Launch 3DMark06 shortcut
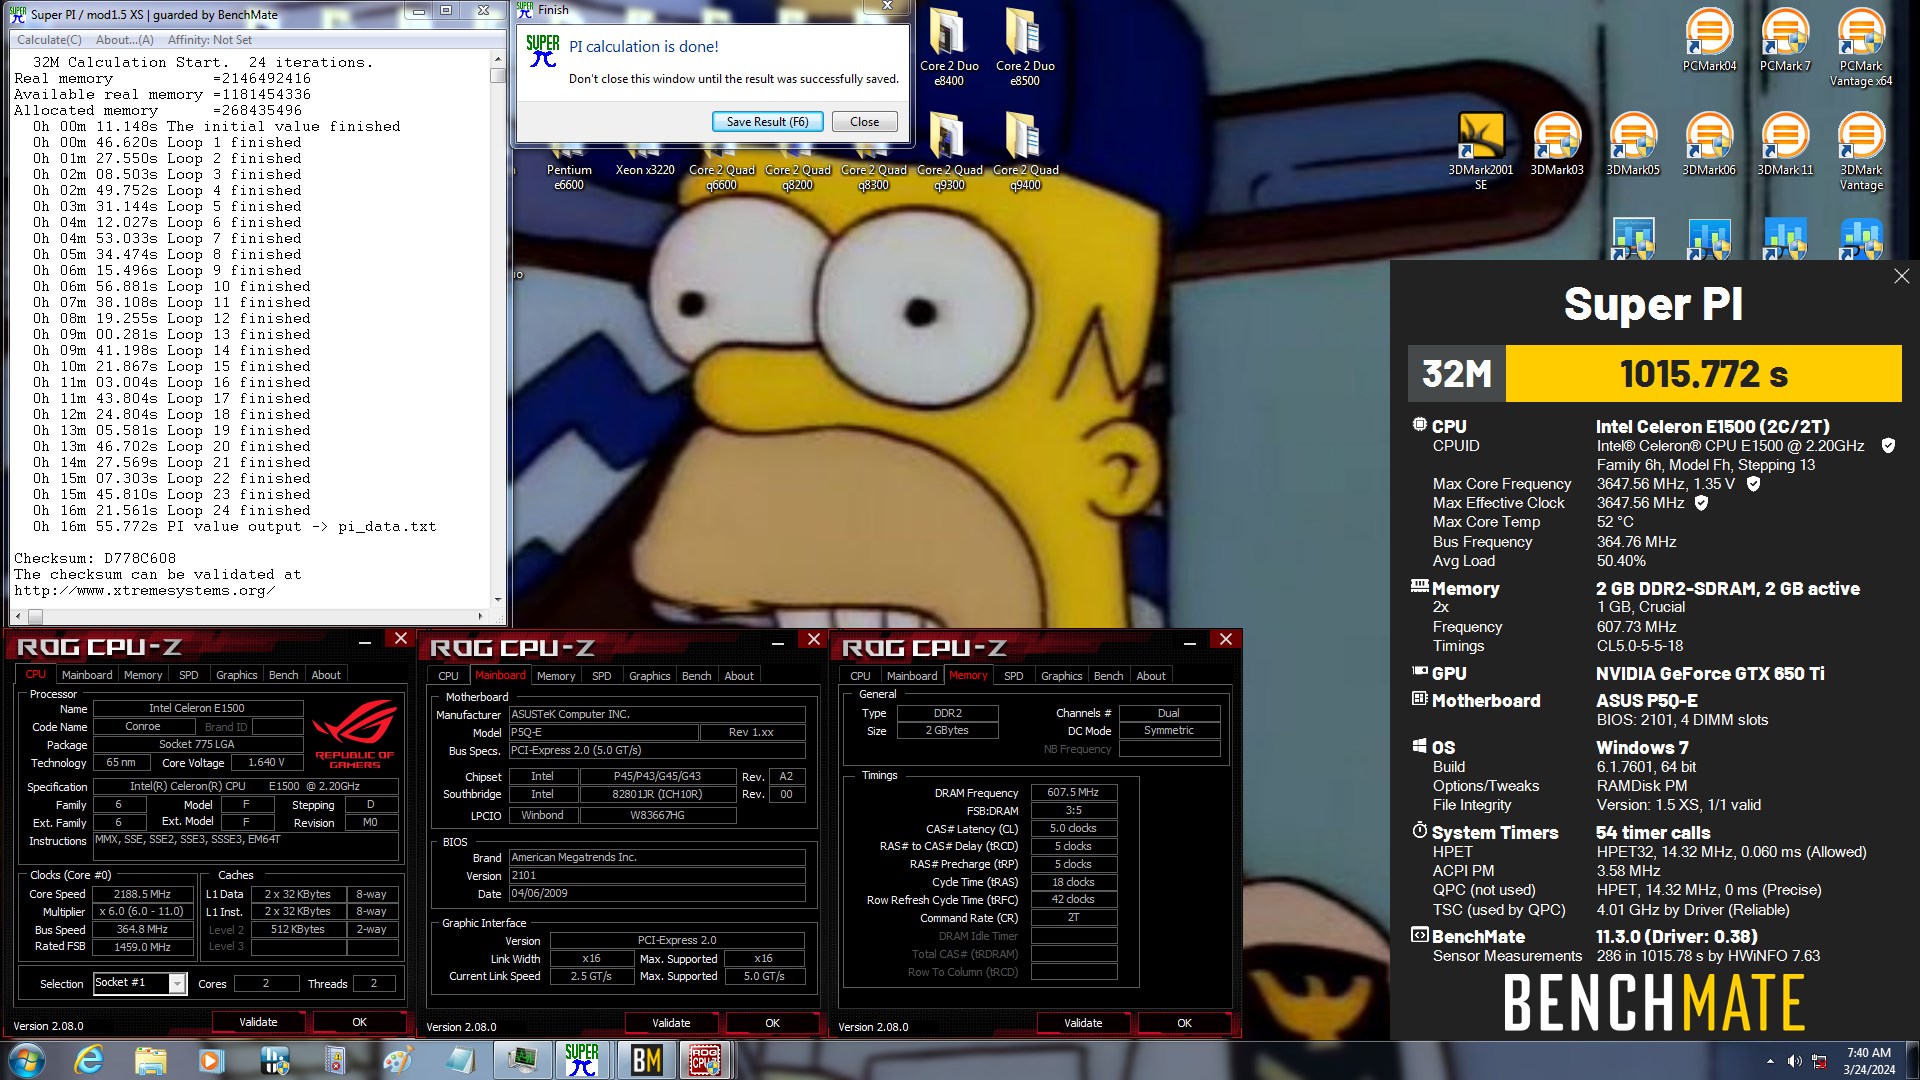The image size is (1920, 1080). coord(1709,144)
